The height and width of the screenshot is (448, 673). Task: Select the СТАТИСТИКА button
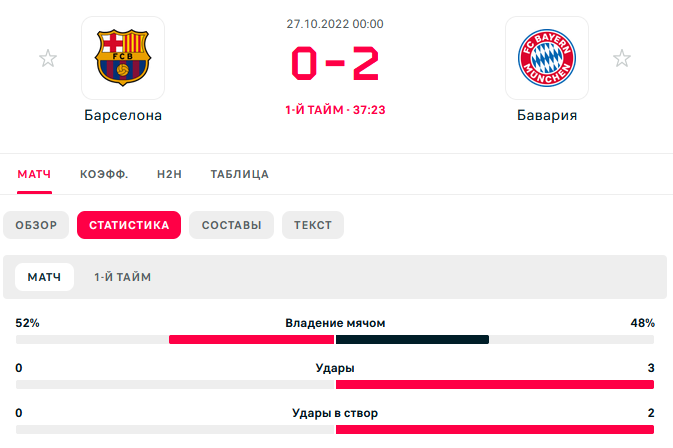pos(129,225)
